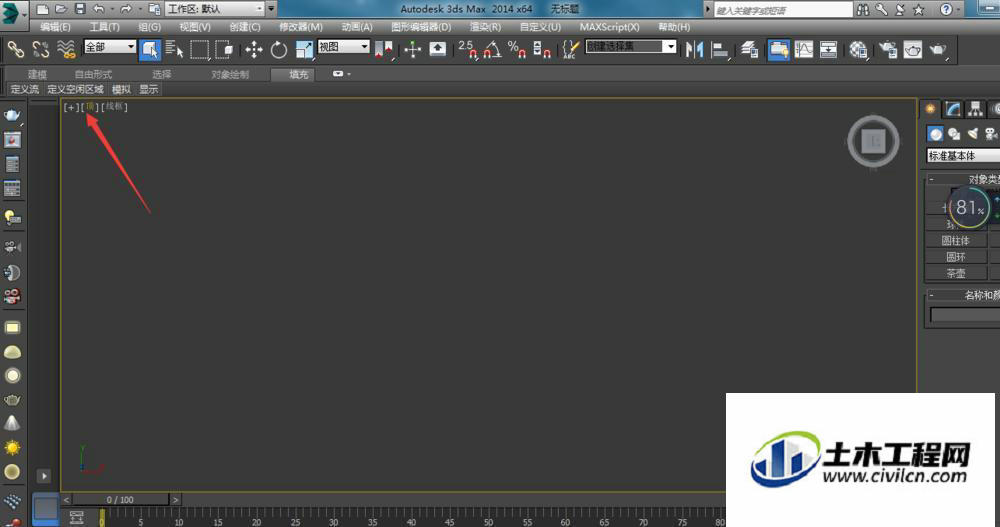Expand the quick access toolbar customize arrow
This screenshot has height=527, width=1000.
[272, 9]
